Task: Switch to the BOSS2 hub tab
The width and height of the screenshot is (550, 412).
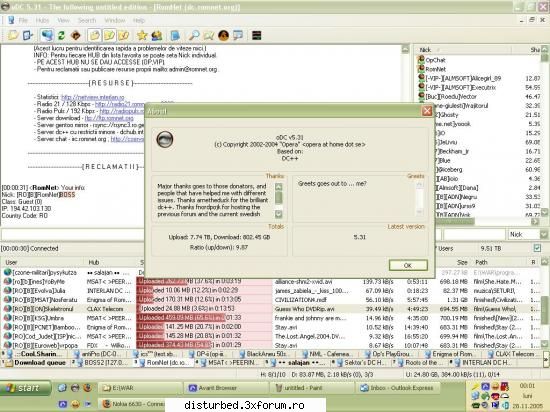Action: 101,363
